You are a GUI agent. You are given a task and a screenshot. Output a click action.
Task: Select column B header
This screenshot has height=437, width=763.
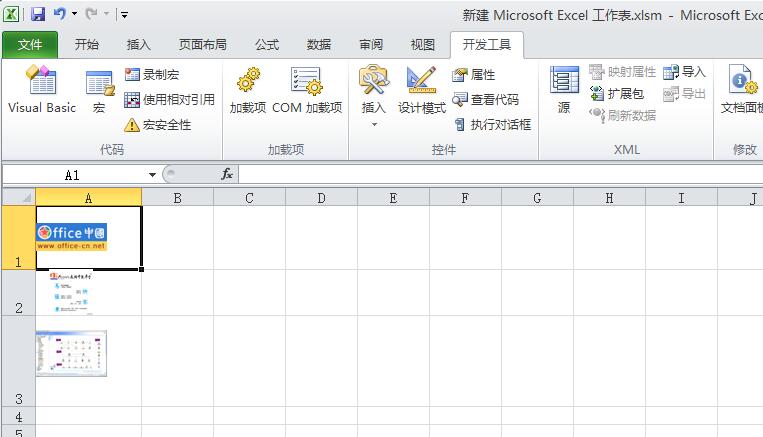click(178, 198)
